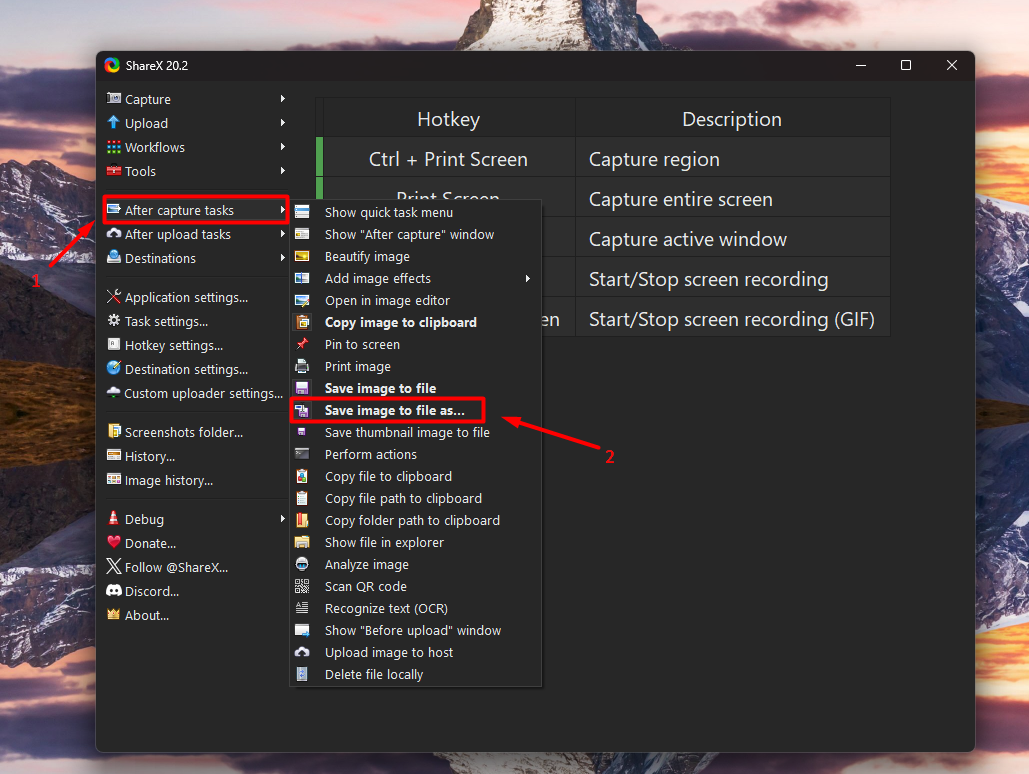Click the After upload tasks cloud icon

pos(114,234)
